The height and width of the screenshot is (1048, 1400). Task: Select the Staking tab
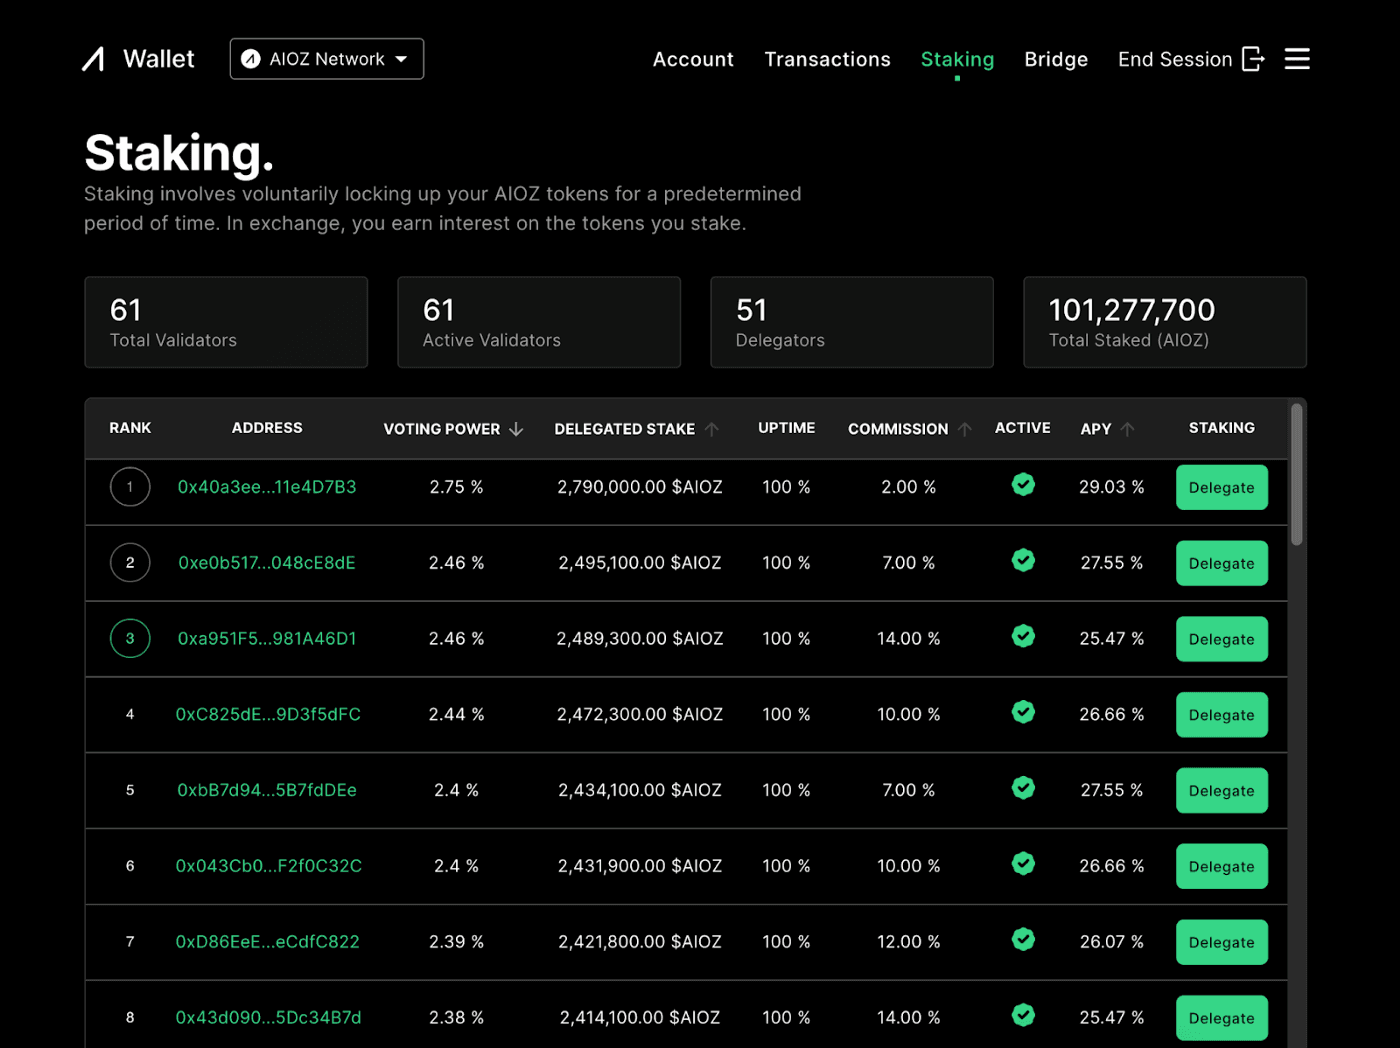[x=957, y=59]
